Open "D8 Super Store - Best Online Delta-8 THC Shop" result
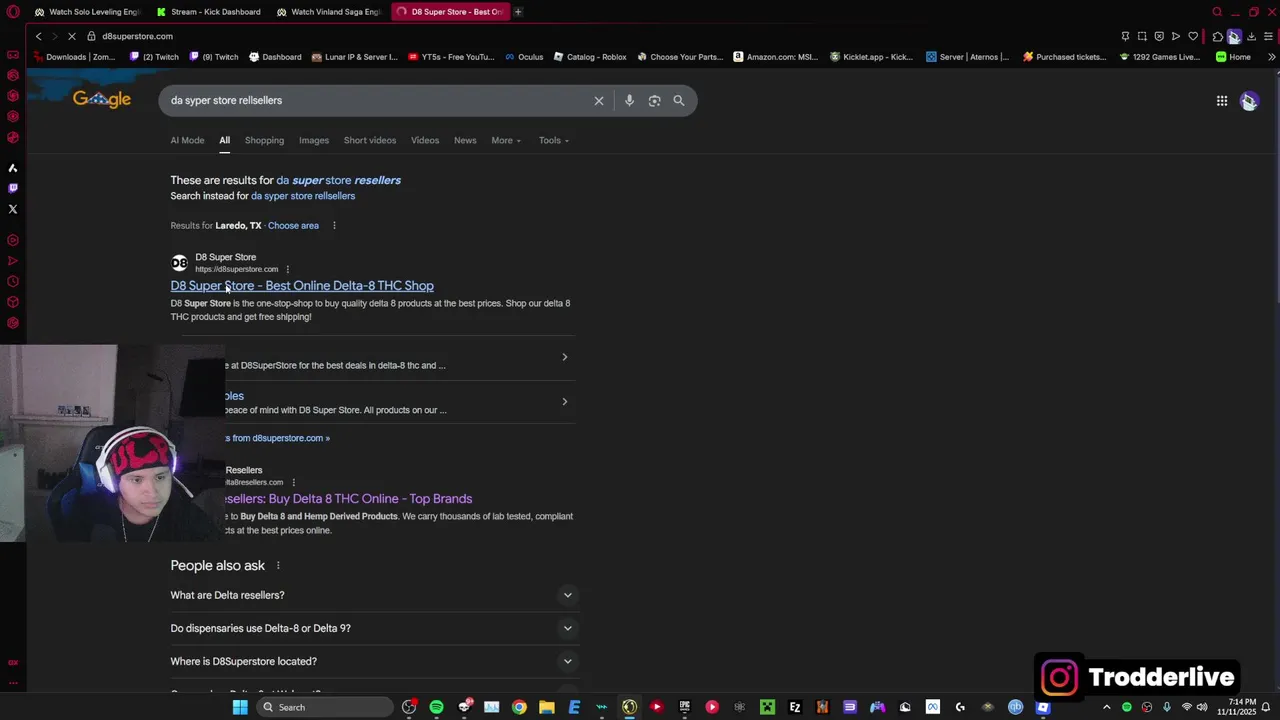Viewport: 1280px width, 720px height. point(302,286)
